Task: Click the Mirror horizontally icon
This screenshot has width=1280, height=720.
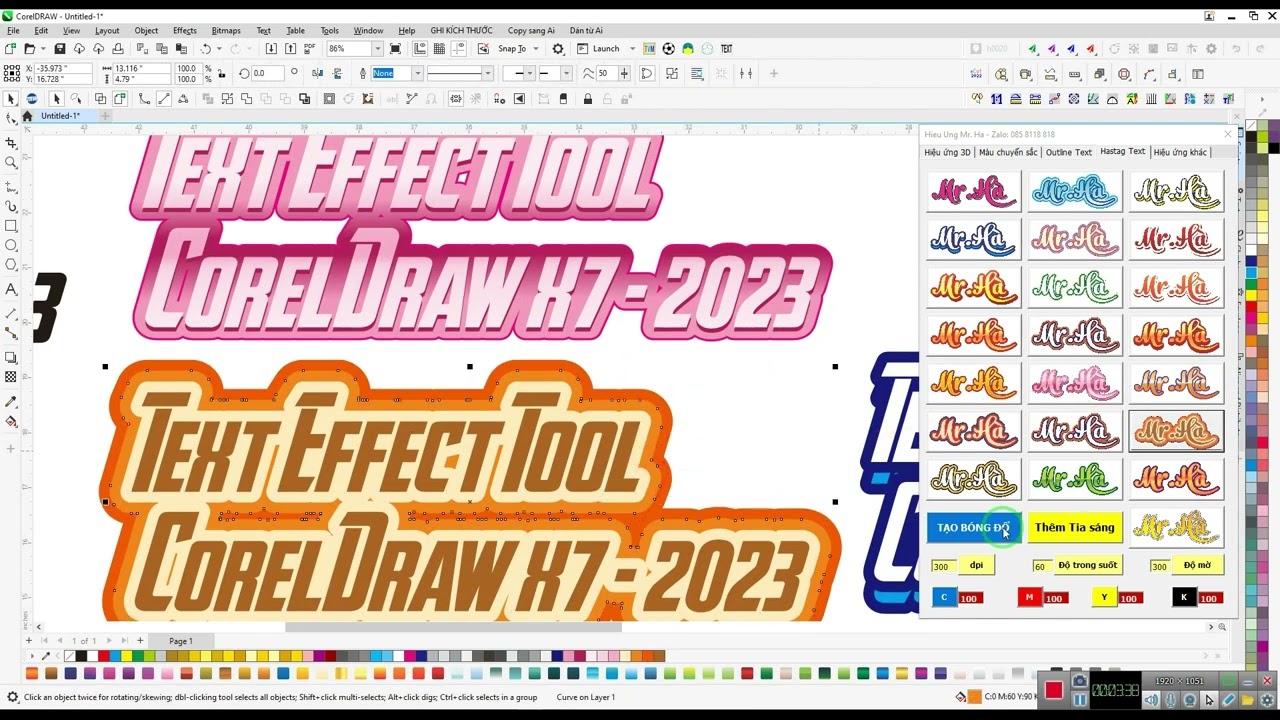Action: 317,73
